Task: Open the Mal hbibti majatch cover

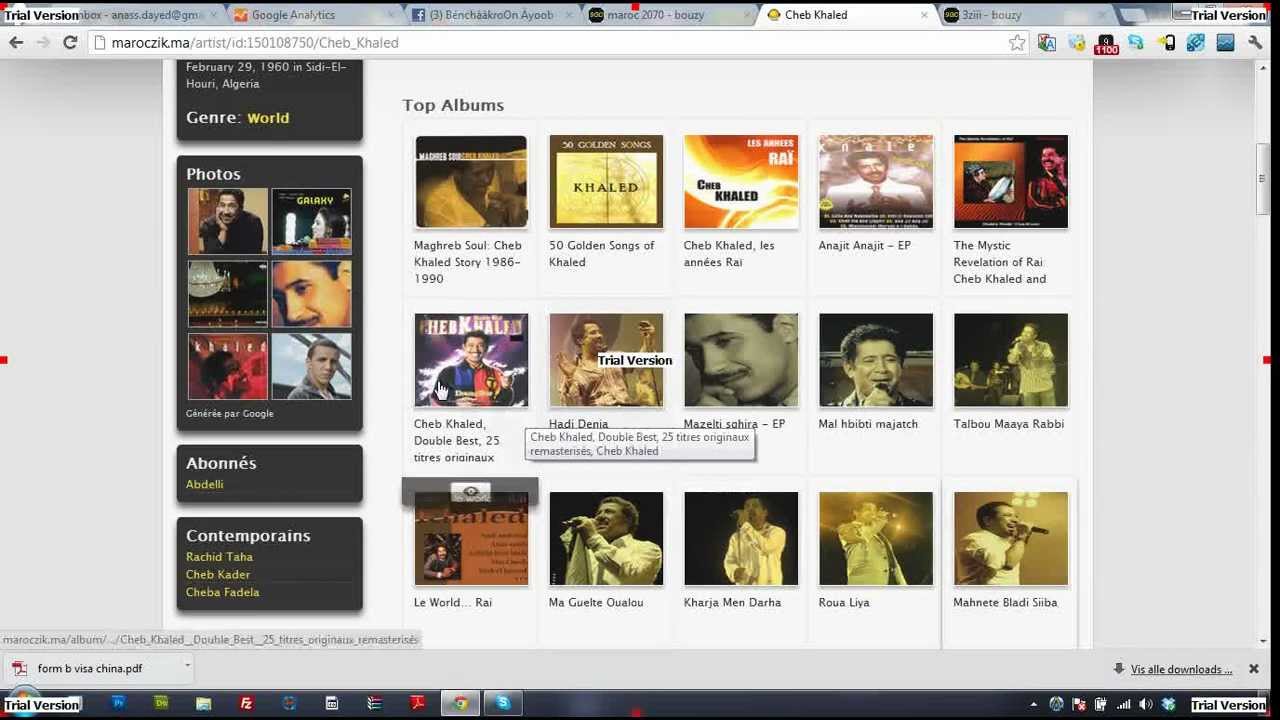Action: pyautogui.click(x=876, y=360)
